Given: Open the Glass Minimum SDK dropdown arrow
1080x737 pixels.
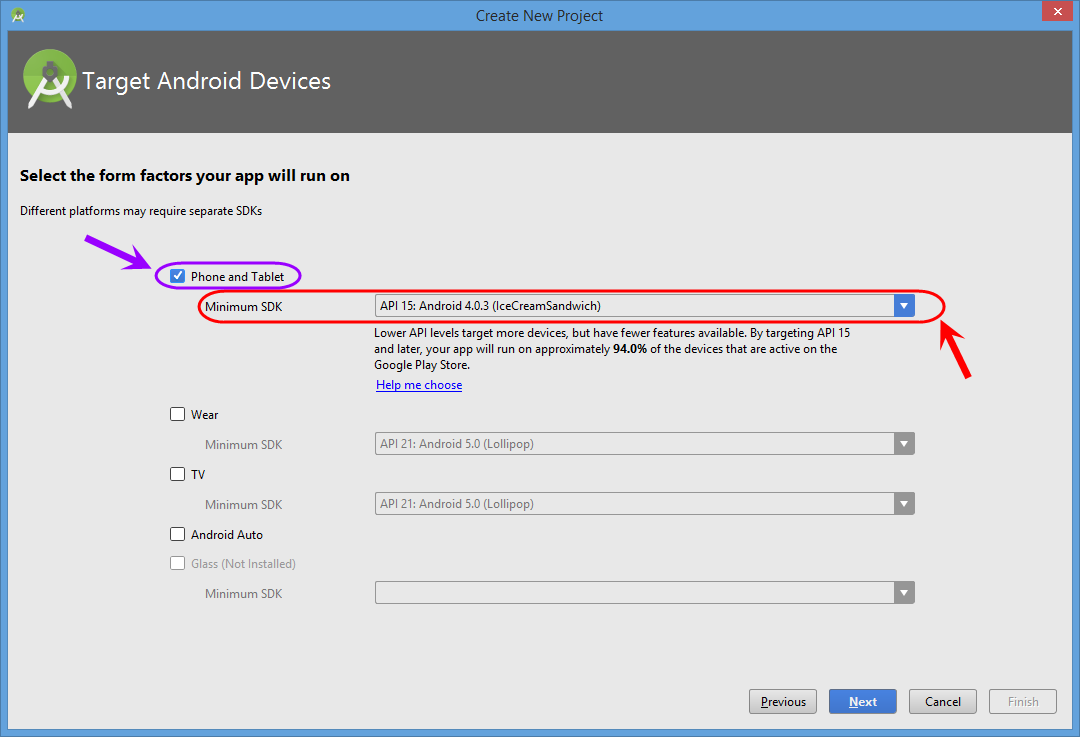Looking at the screenshot, I should pyautogui.click(x=904, y=592).
